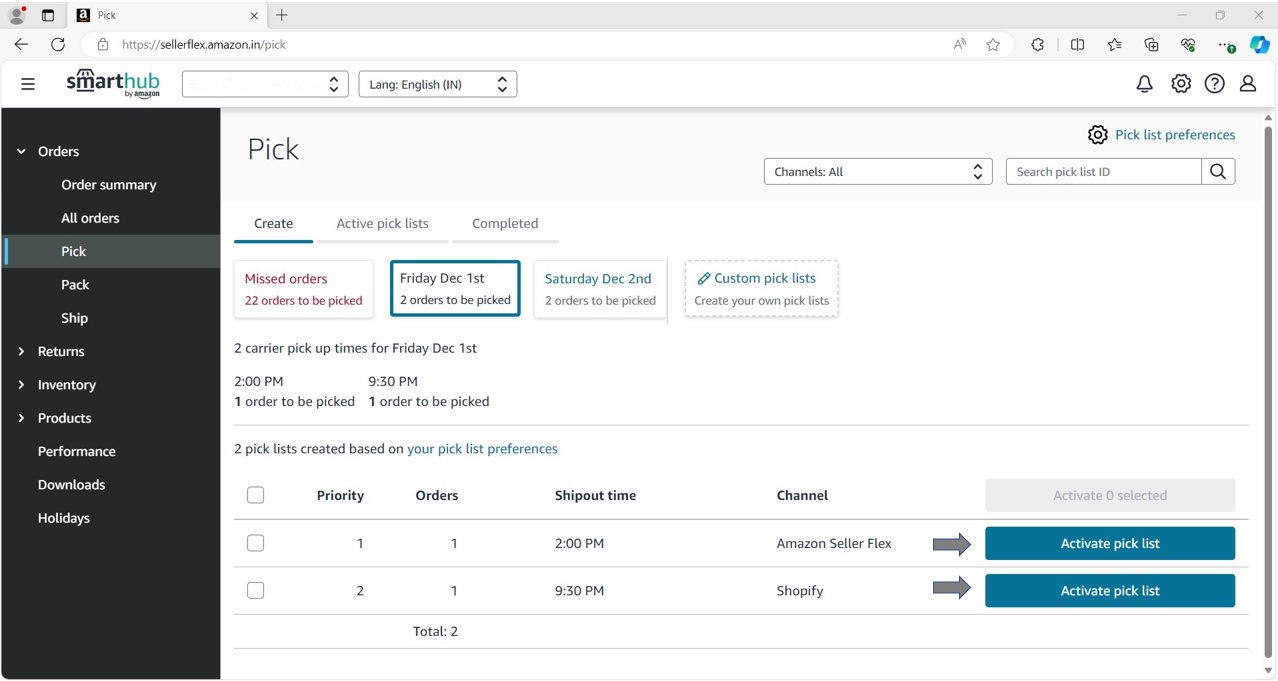Open the Lang: English (IN) dropdown
This screenshot has width=1278, height=681.
click(438, 84)
